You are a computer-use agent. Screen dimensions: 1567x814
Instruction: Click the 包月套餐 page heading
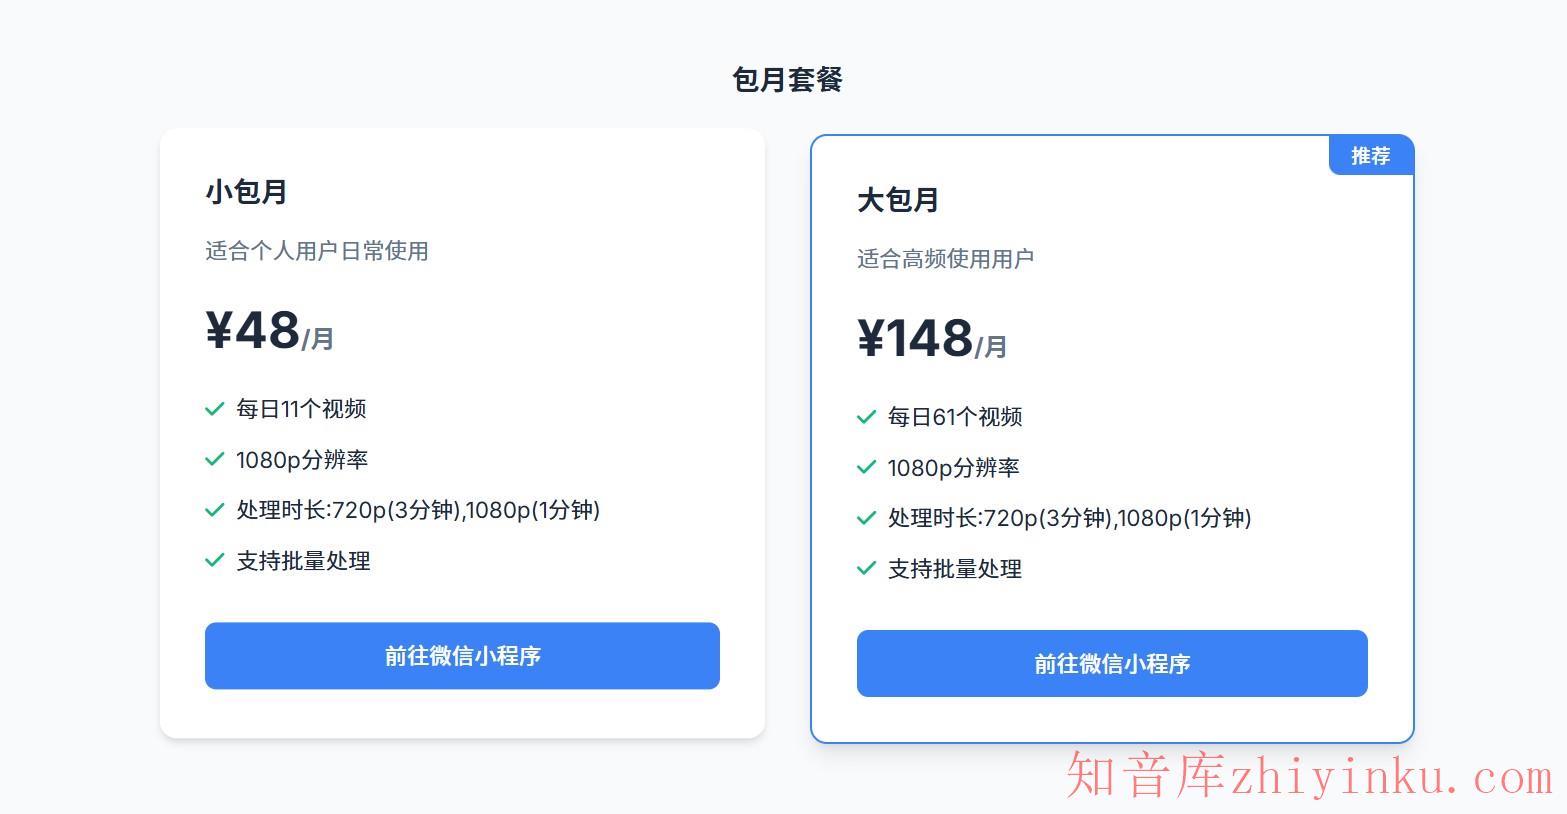point(786,79)
